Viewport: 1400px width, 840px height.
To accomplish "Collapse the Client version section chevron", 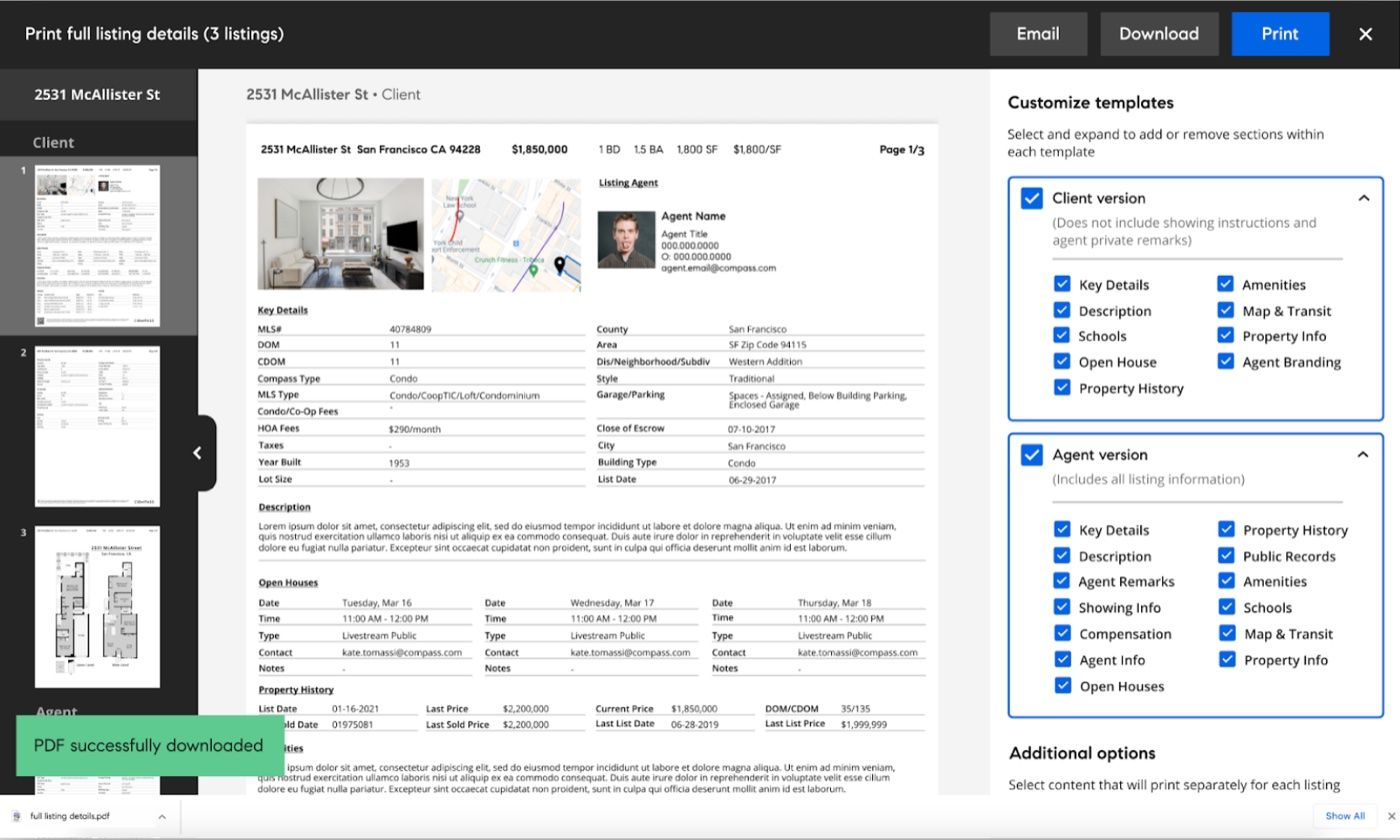I will click(x=1363, y=198).
